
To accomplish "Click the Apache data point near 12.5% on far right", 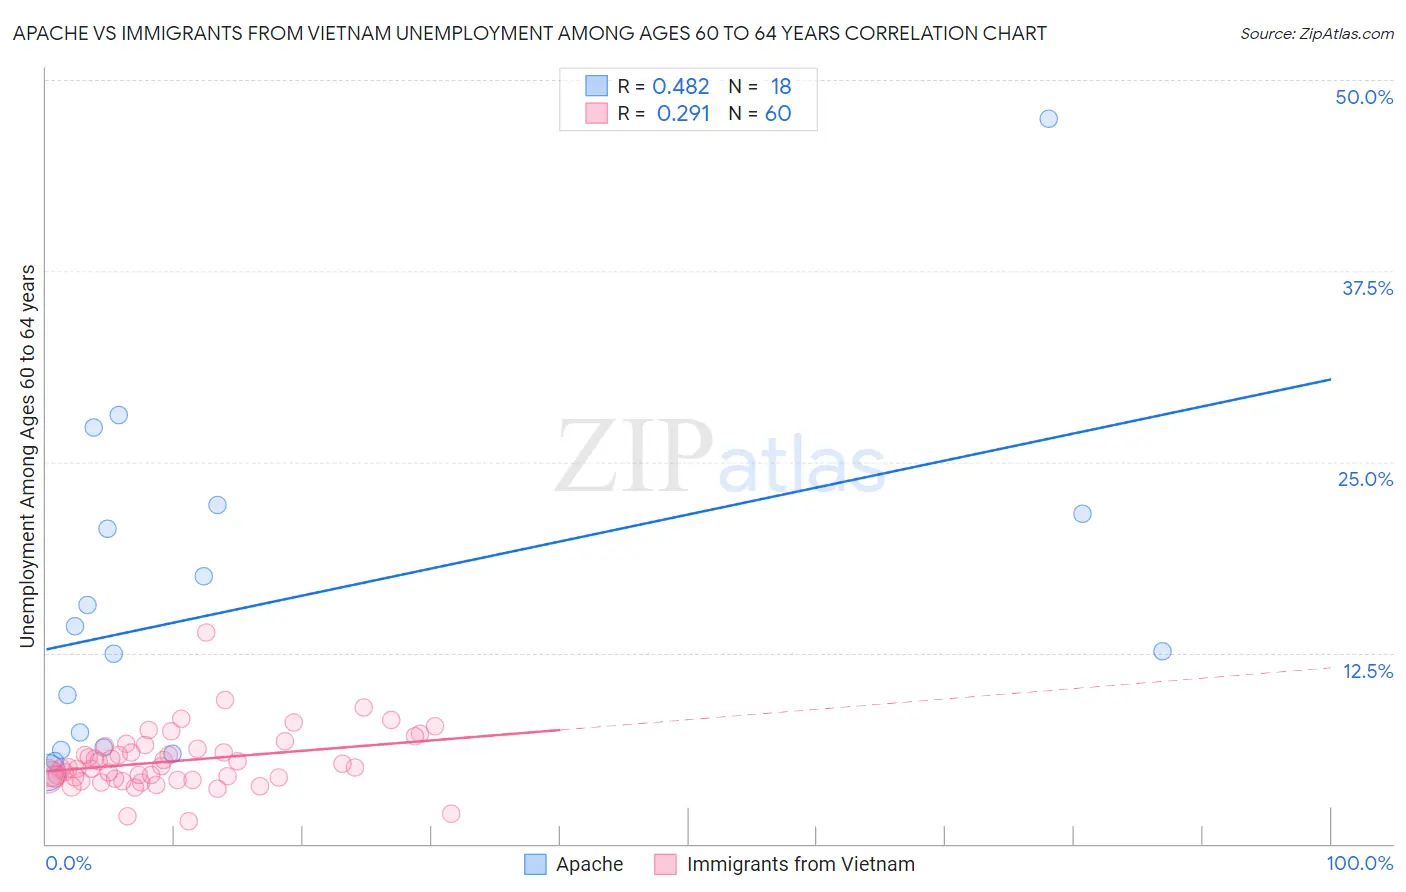I will pos(1162,651).
